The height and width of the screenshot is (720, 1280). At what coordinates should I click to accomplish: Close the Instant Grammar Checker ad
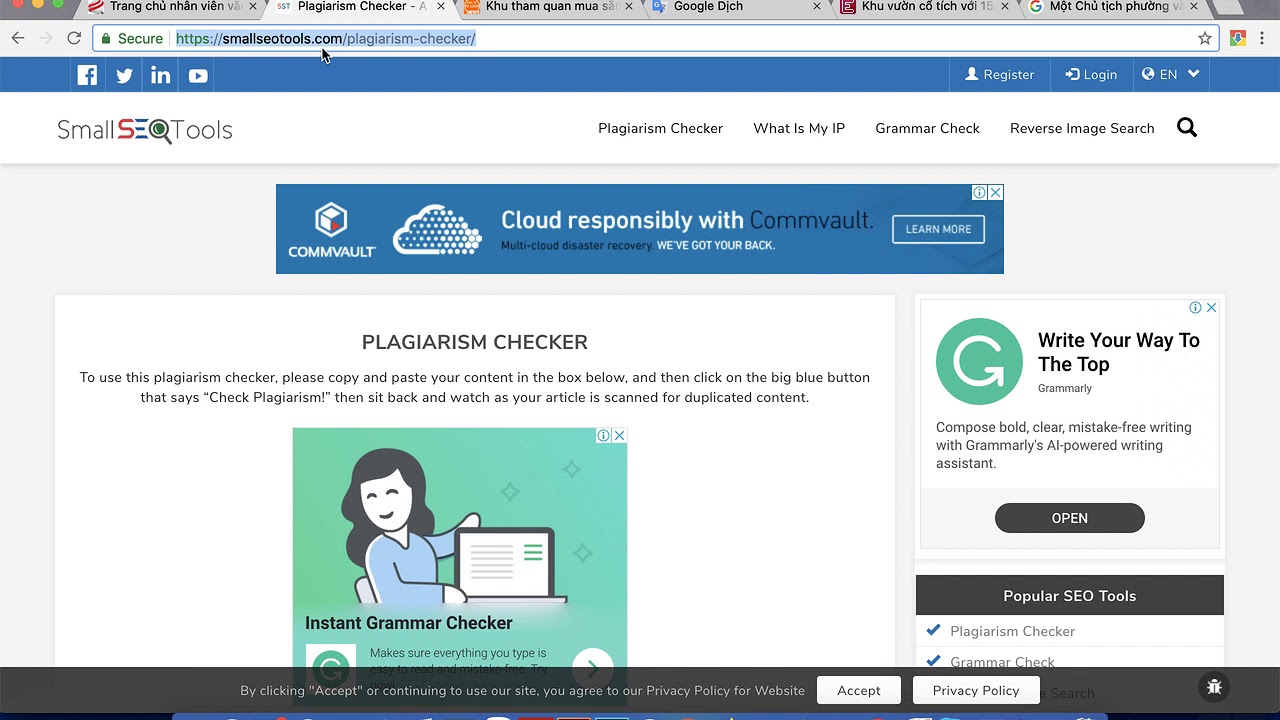click(x=619, y=435)
